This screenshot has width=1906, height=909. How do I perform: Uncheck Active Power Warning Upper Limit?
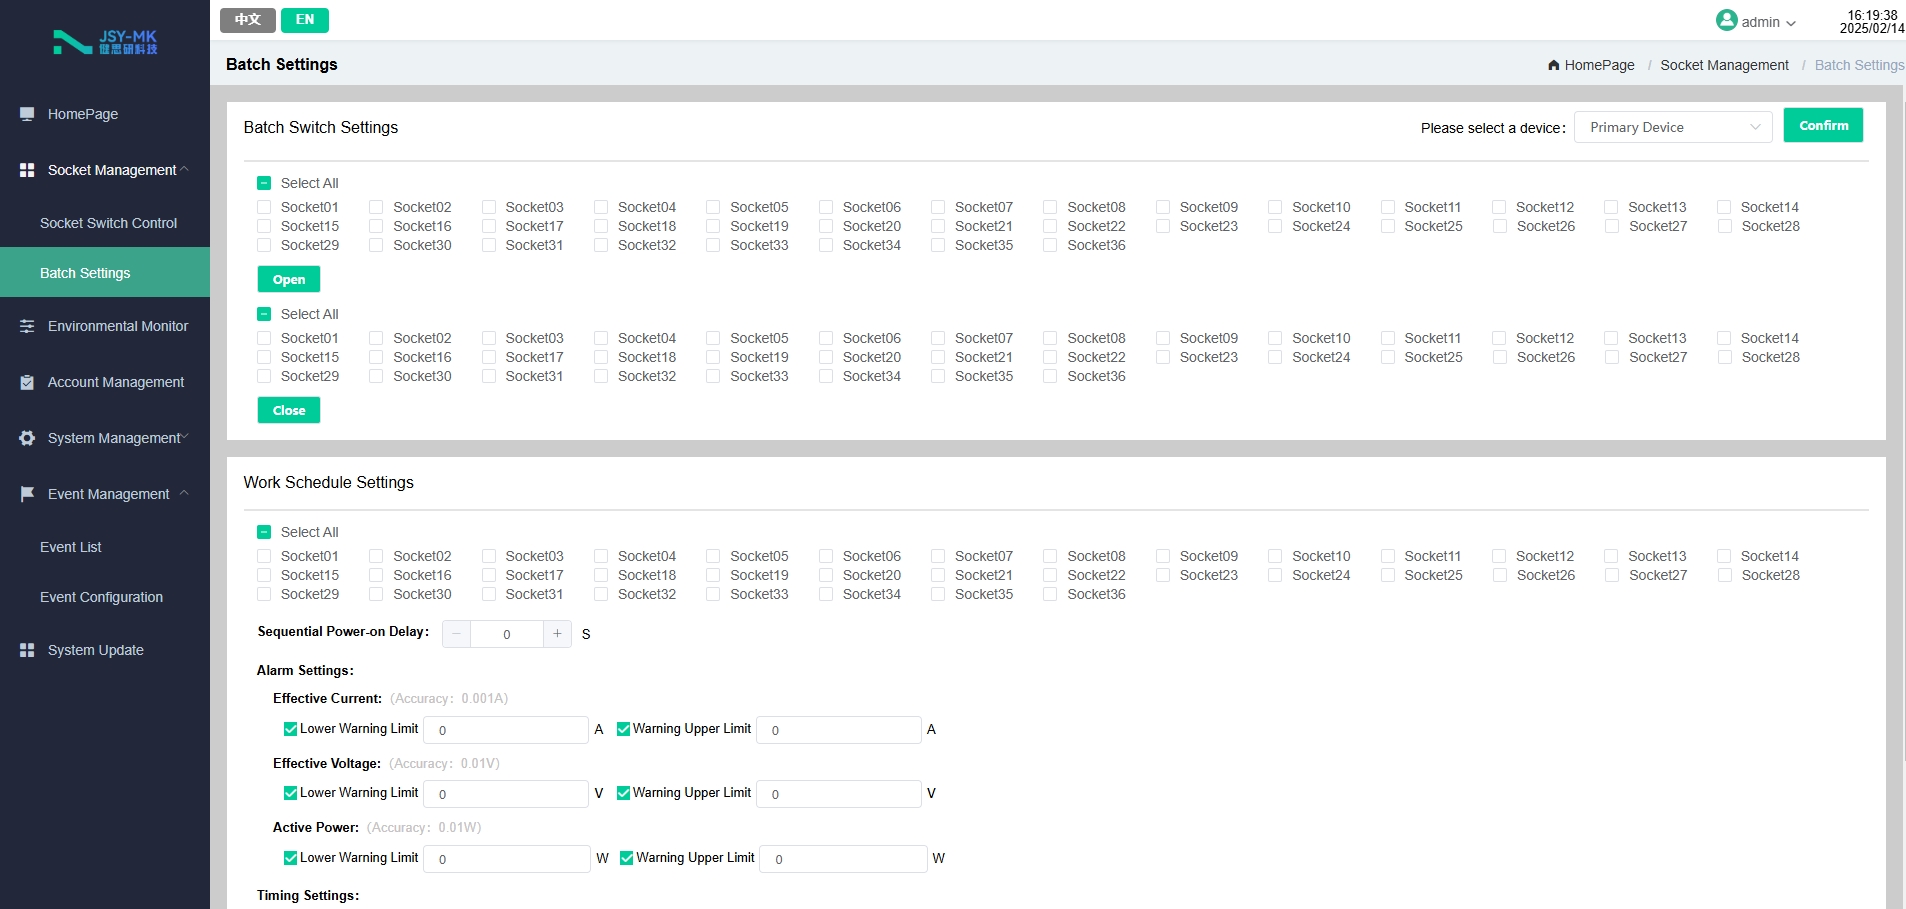click(627, 858)
